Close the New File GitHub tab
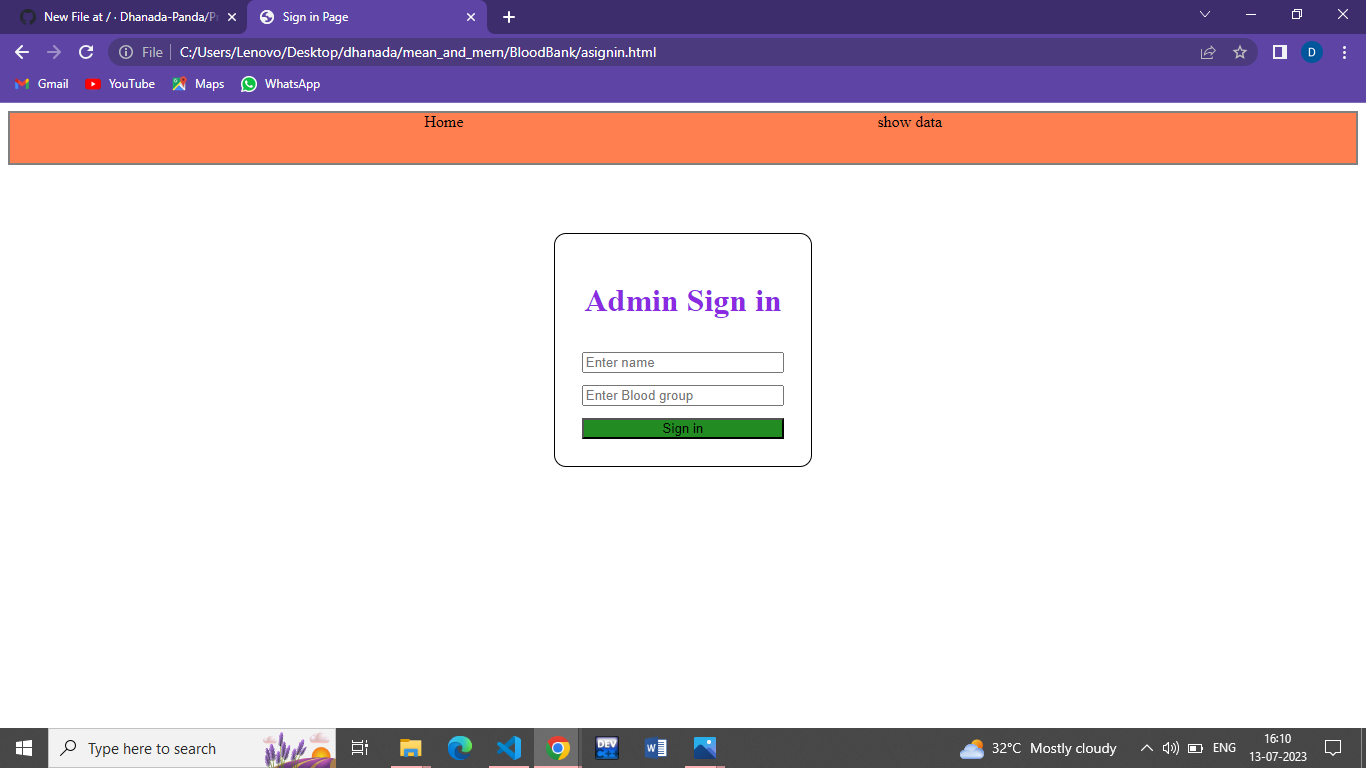Screen dimensions: 1366x768 [232, 17]
